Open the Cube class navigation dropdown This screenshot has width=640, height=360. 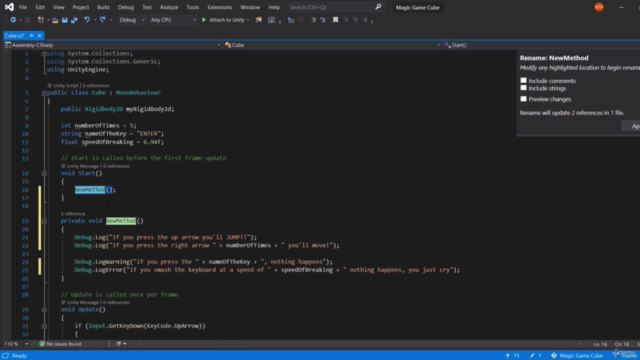(x=332, y=45)
